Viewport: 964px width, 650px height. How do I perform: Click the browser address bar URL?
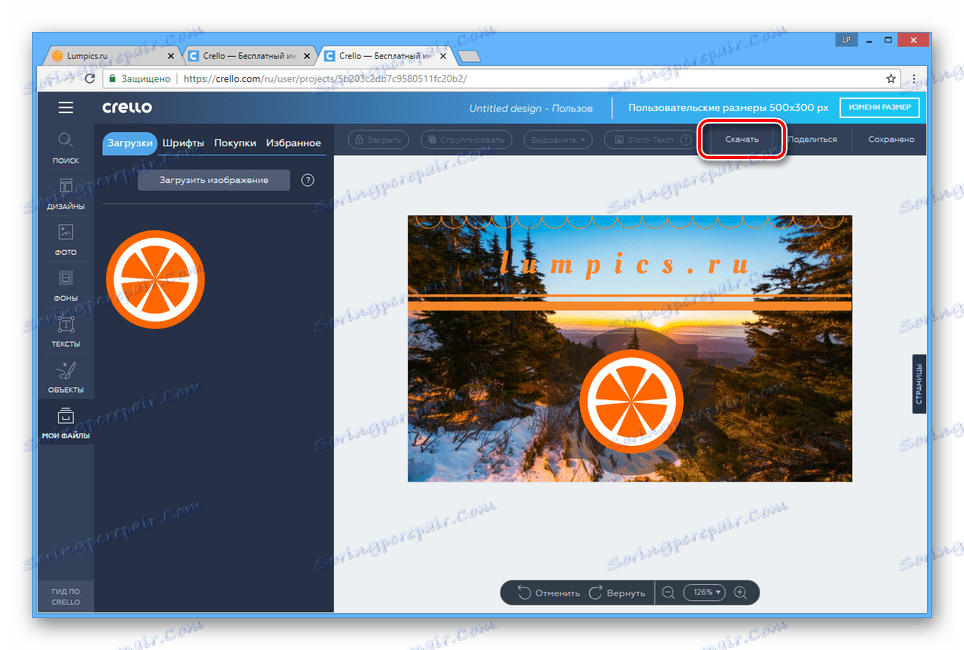click(x=325, y=79)
